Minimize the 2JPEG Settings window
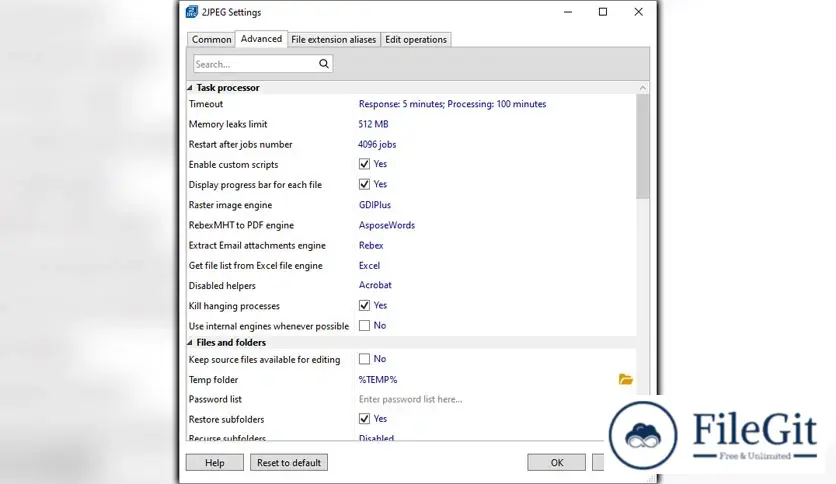The height and width of the screenshot is (484, 836). coord(568,12)
